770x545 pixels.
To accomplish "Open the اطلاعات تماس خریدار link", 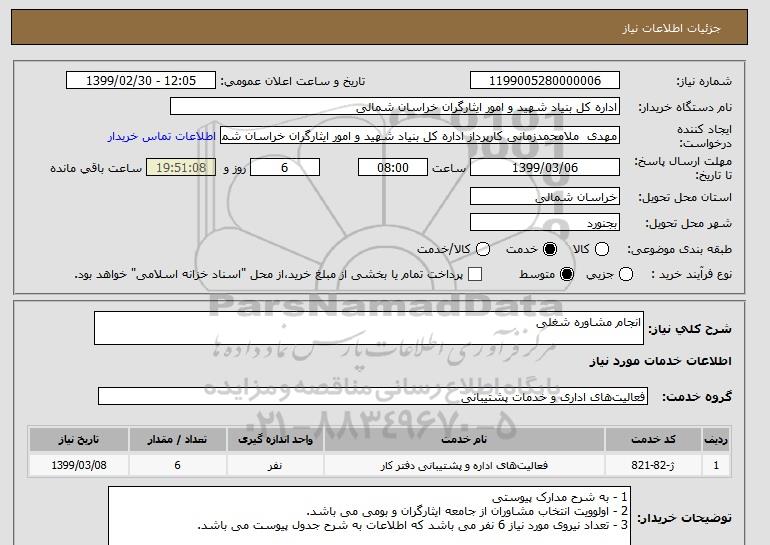I will tap(162, 136).
